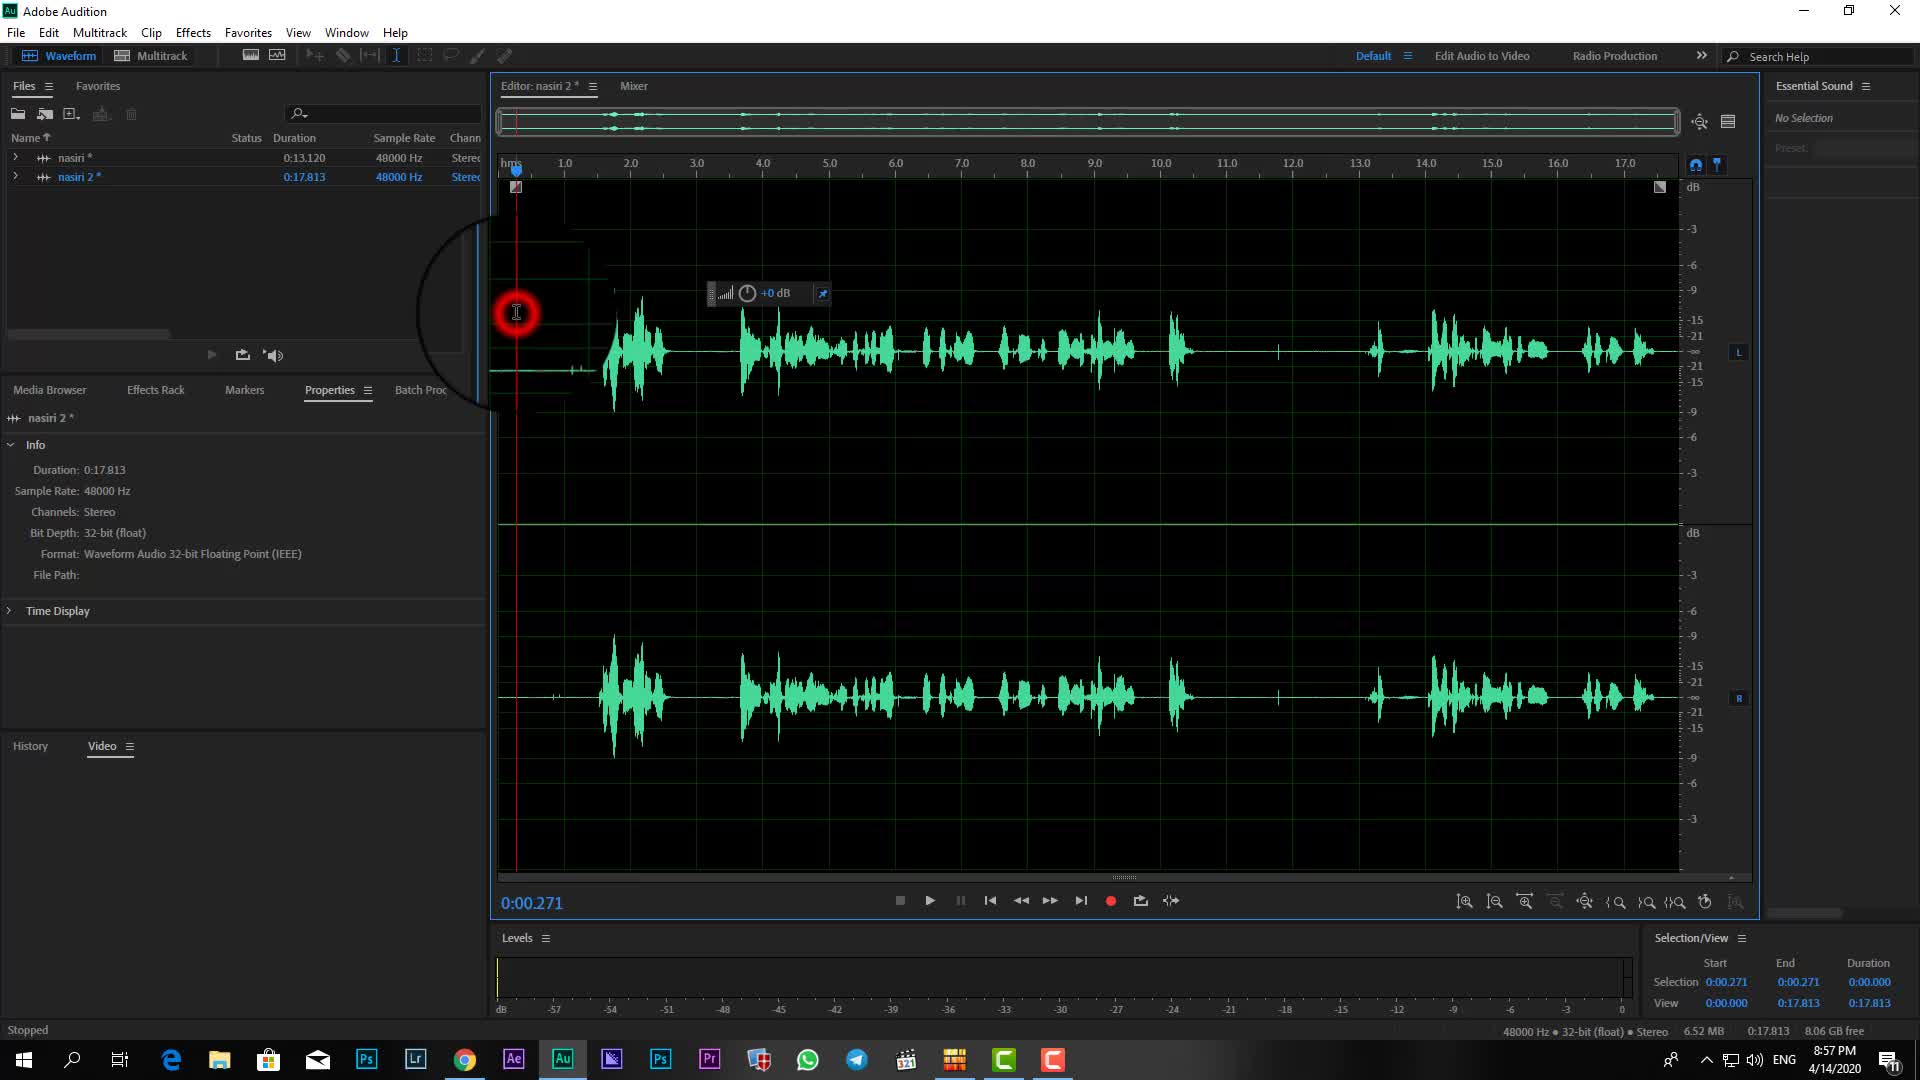Switch to Multitrack view

click(x=151, y=56)
